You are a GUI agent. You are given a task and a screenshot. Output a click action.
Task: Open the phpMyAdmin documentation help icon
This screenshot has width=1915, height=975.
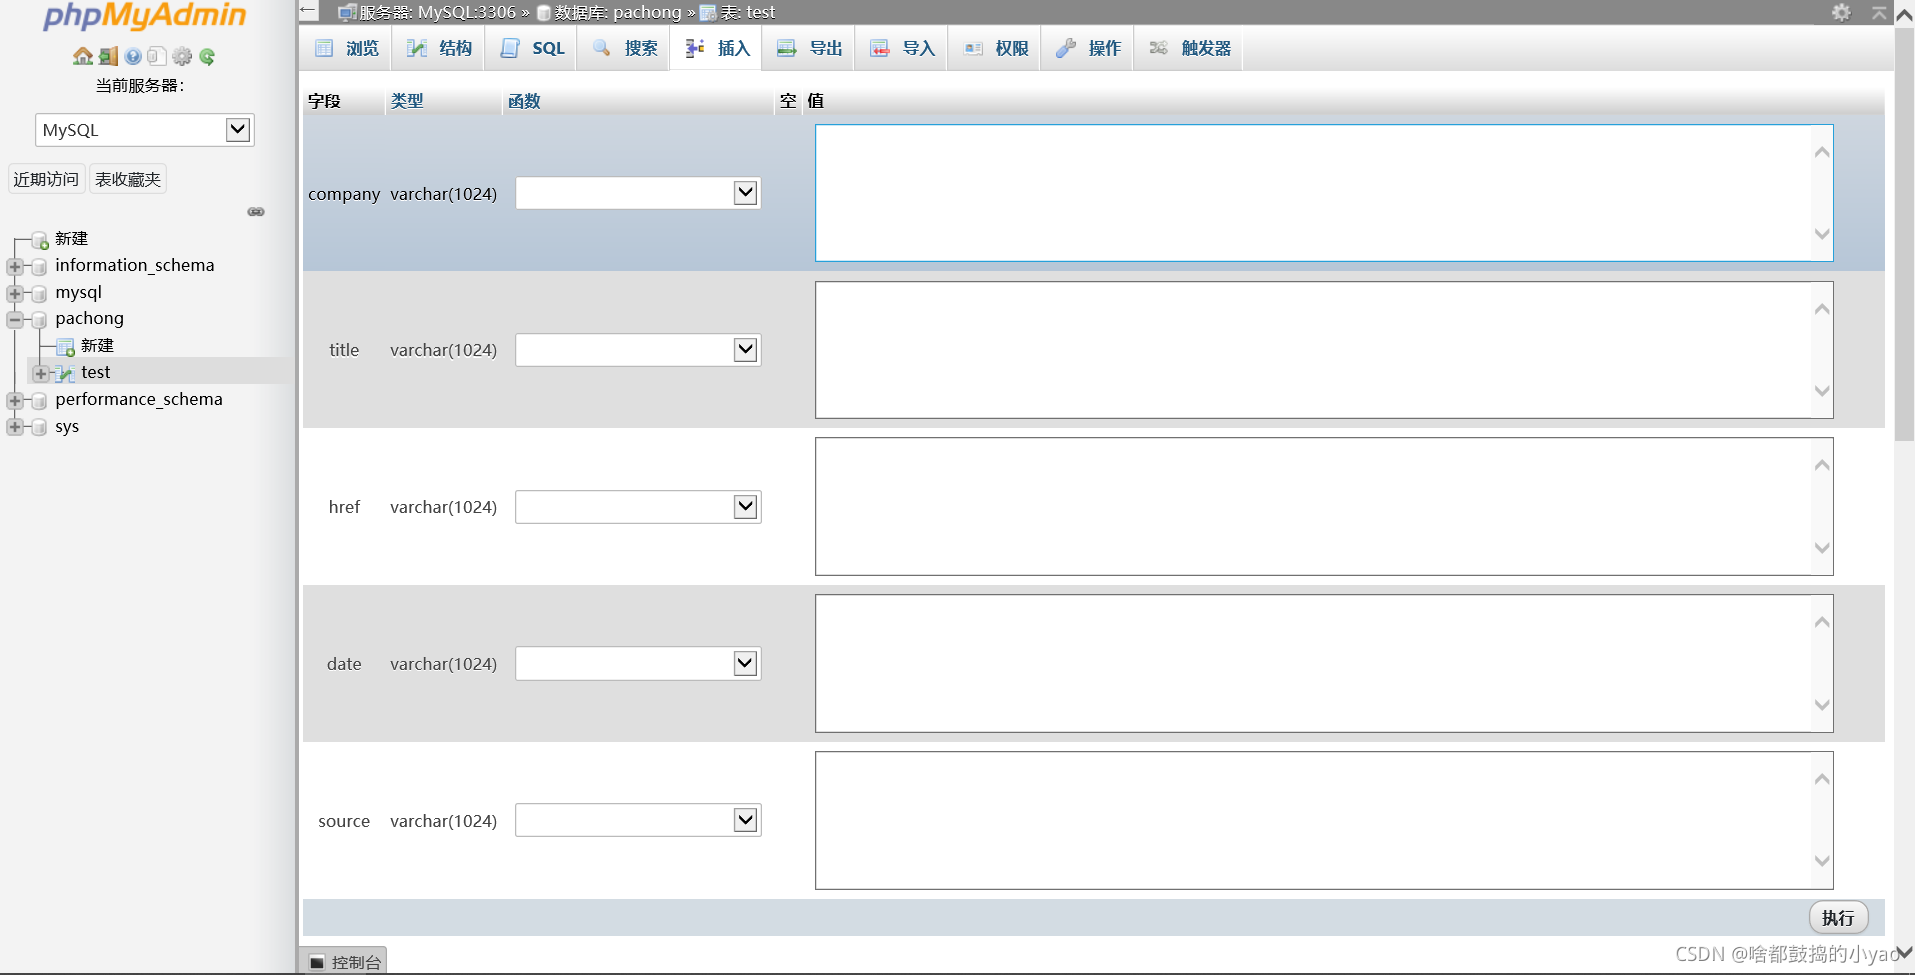coord(132,57)
